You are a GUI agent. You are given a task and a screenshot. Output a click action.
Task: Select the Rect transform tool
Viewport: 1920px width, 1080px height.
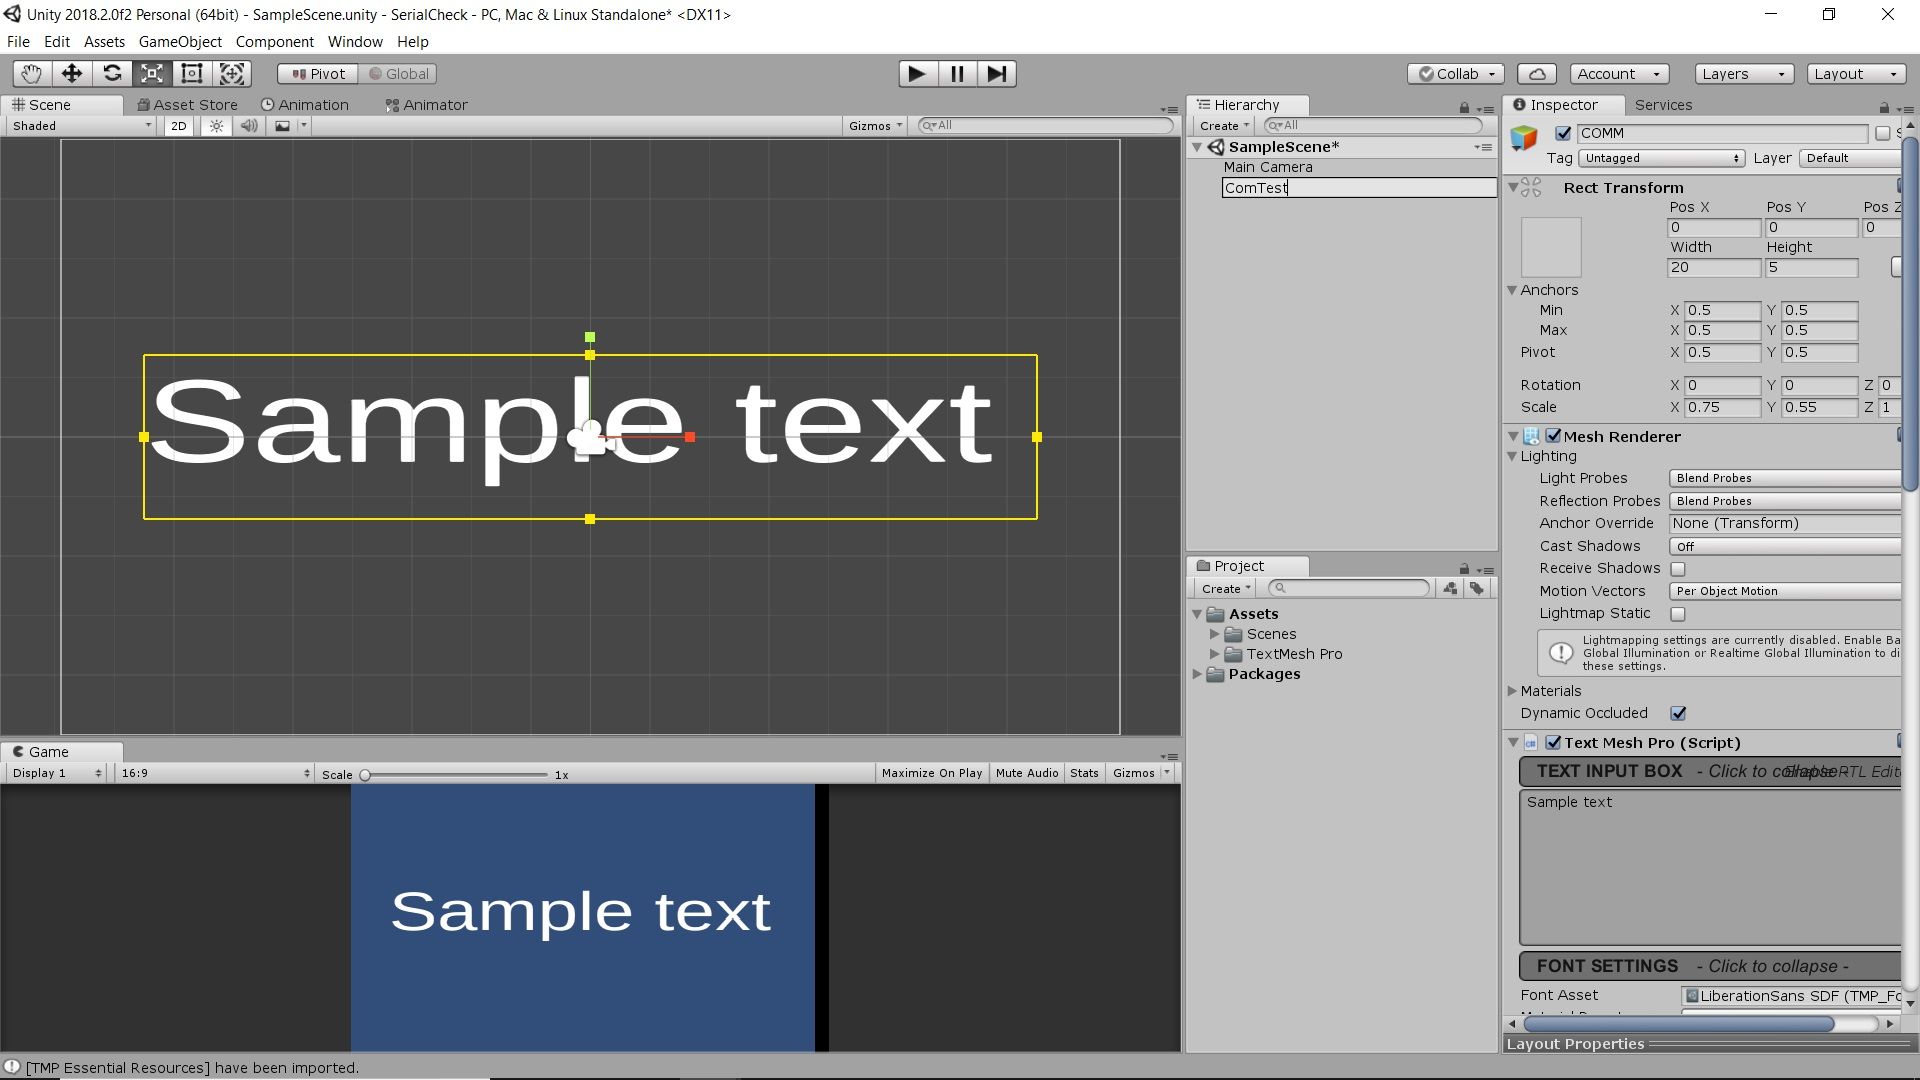[191, 73]
